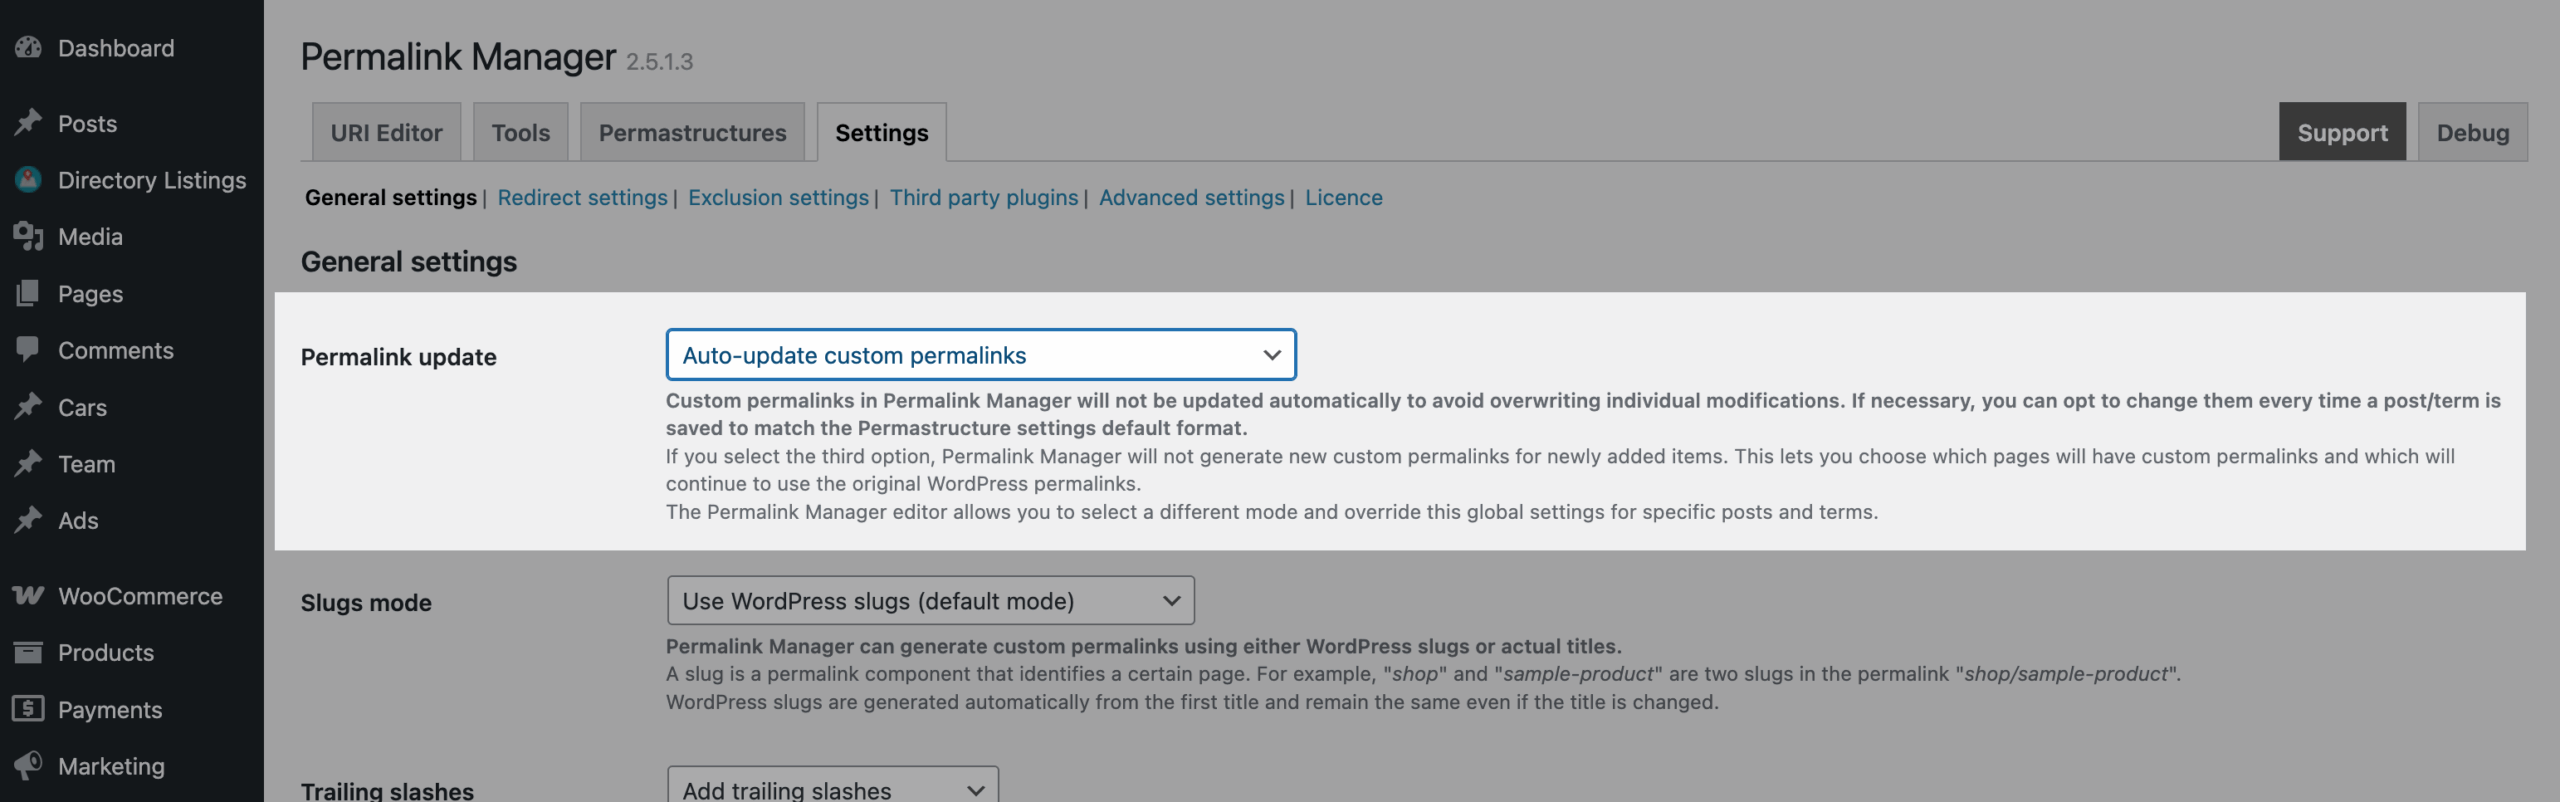Image resolution: width=2560 pixels, height=802 pixels.
Task: Open Third party plugins settings
Action: coord(984,198)
